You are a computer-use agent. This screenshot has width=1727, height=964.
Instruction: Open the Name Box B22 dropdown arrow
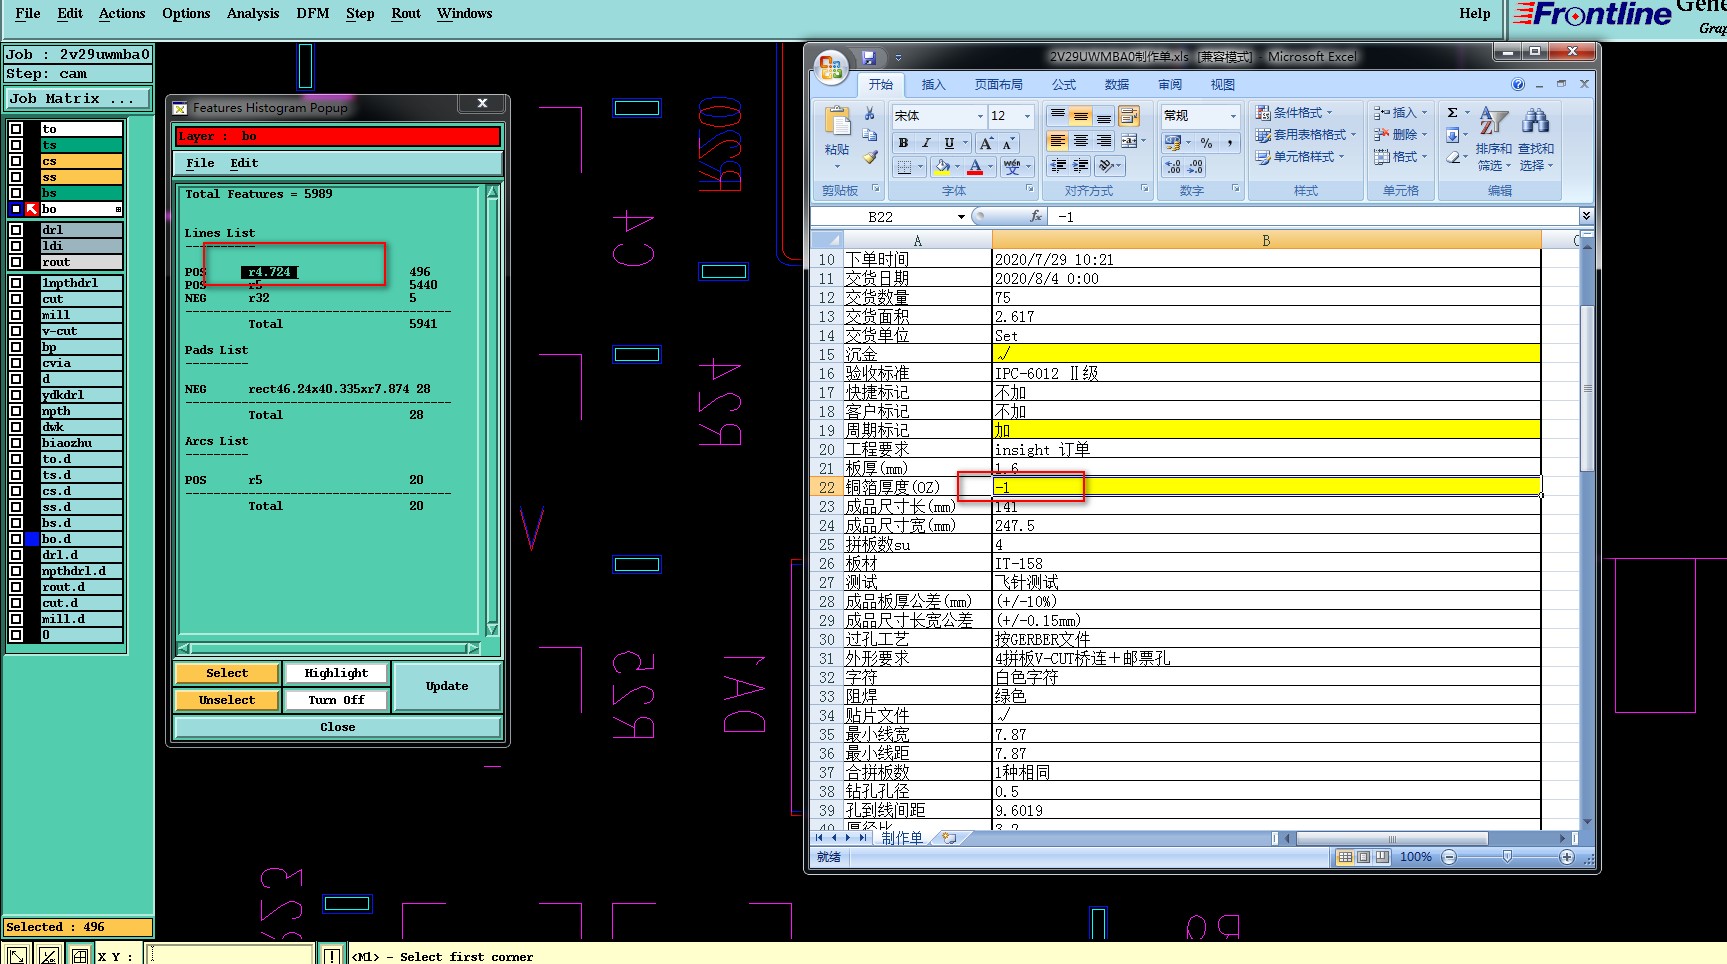point(961,216)
